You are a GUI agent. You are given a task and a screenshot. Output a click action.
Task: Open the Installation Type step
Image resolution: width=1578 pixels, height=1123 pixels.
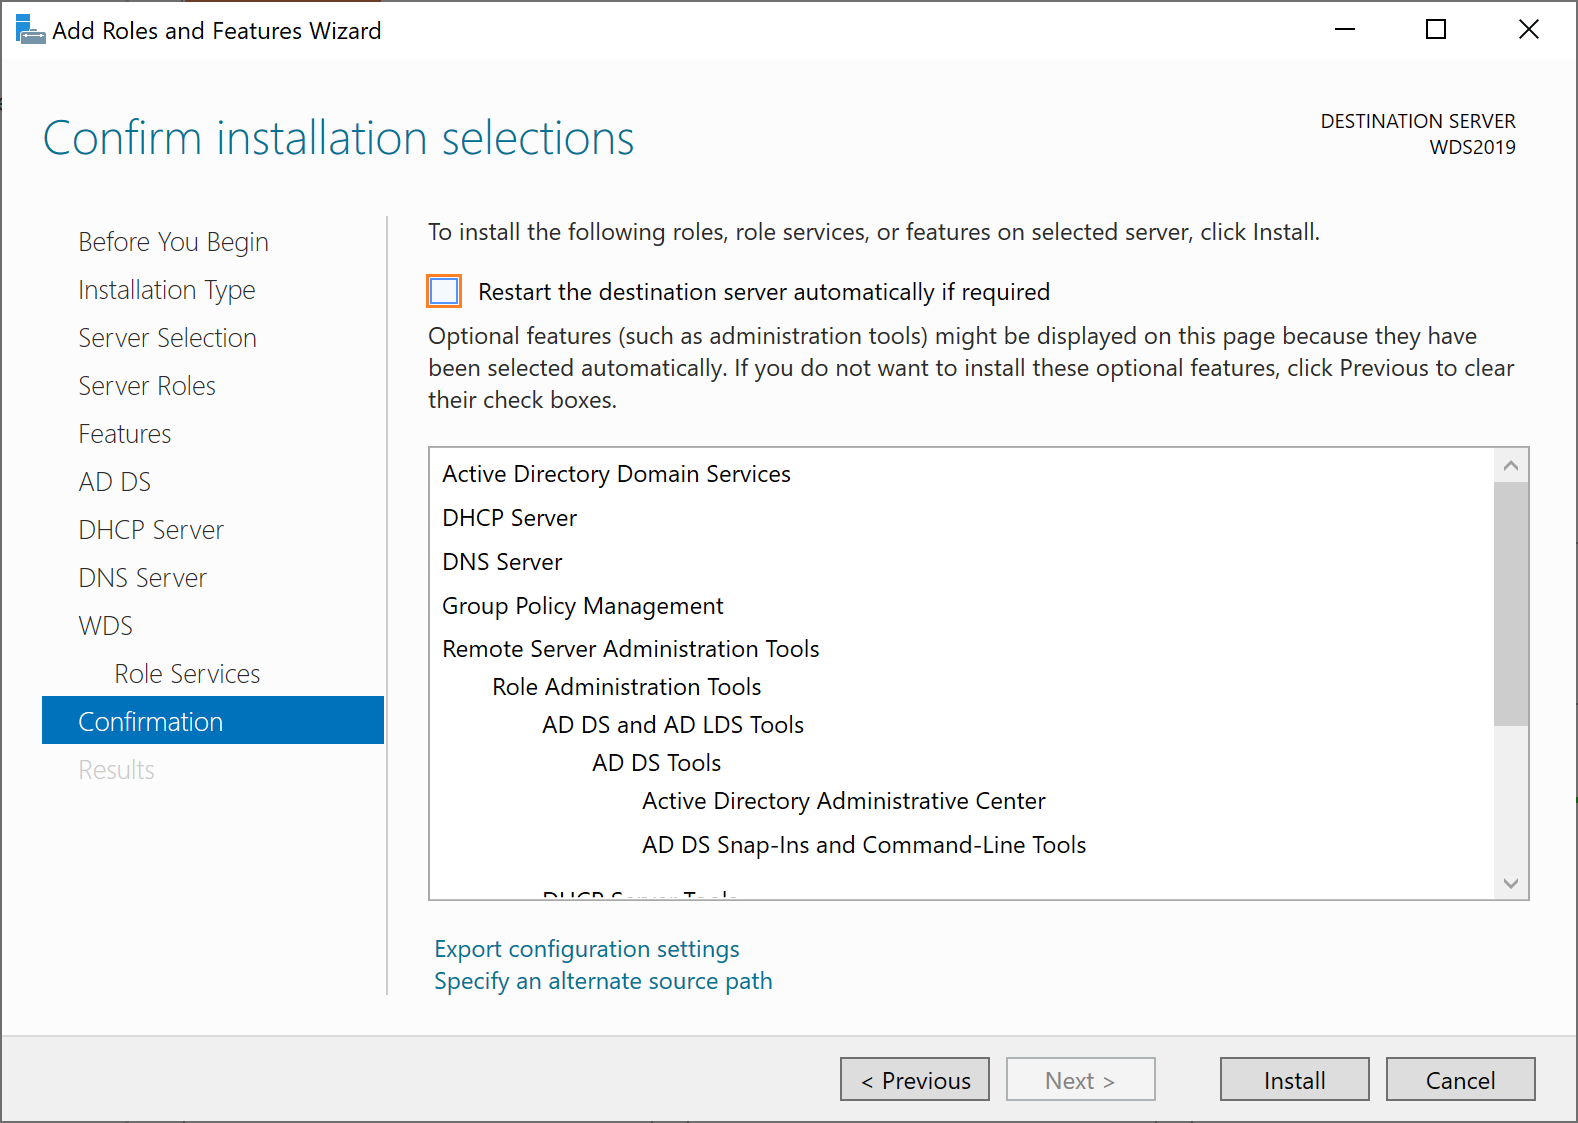(x=167, y=290)
